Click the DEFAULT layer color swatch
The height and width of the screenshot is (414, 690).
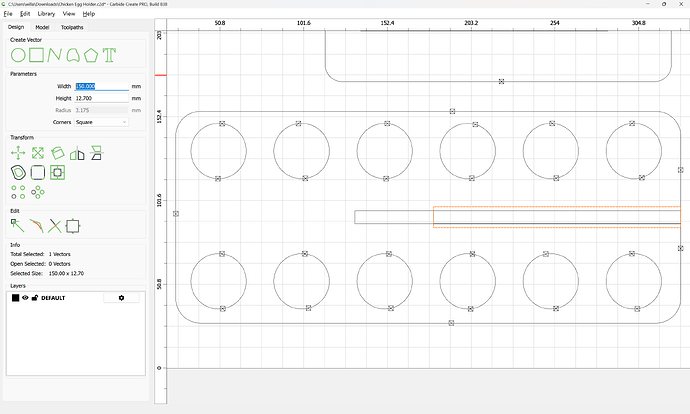16,298
